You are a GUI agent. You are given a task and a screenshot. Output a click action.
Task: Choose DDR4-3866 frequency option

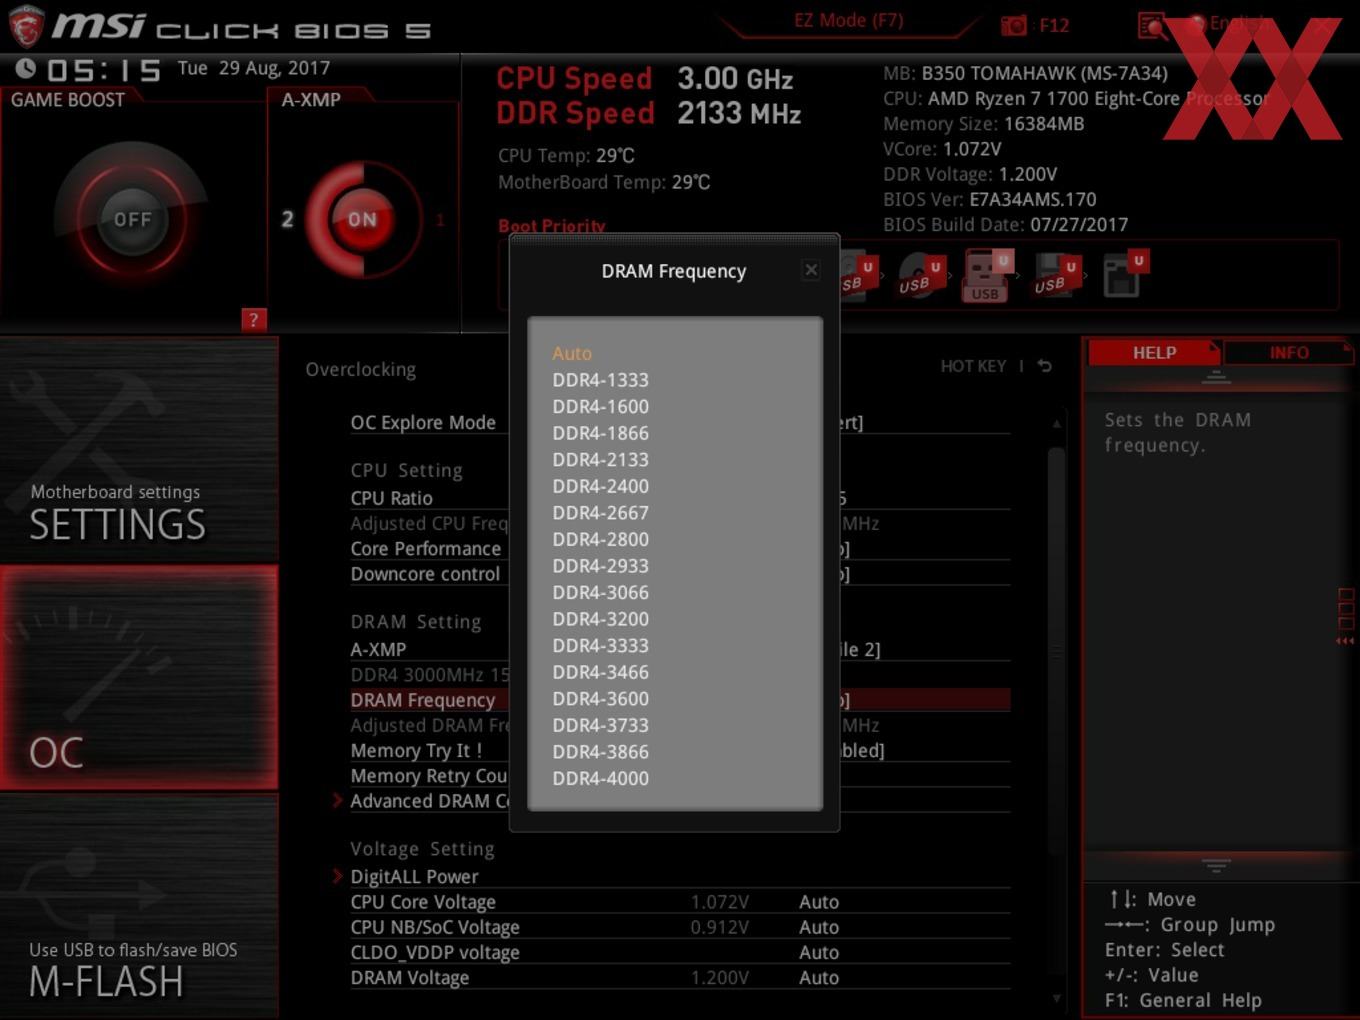pos(600,751)
